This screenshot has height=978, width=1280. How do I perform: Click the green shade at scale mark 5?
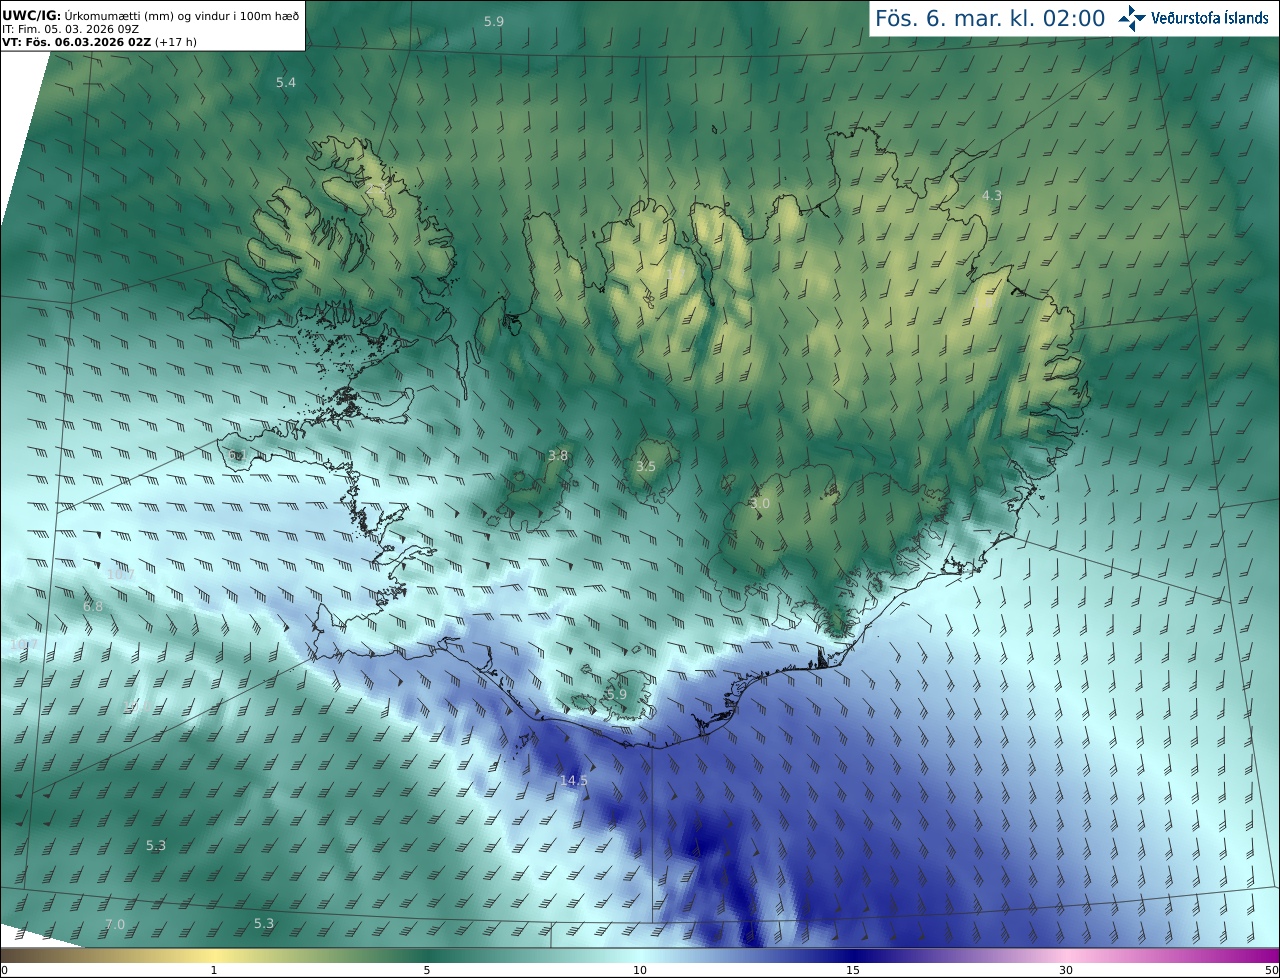pos(427,955)
